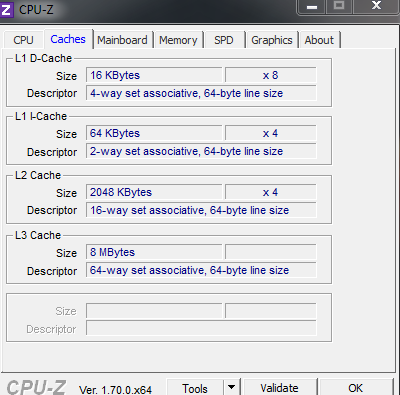
Task: Click the Tools button
Action: point(195,387)
